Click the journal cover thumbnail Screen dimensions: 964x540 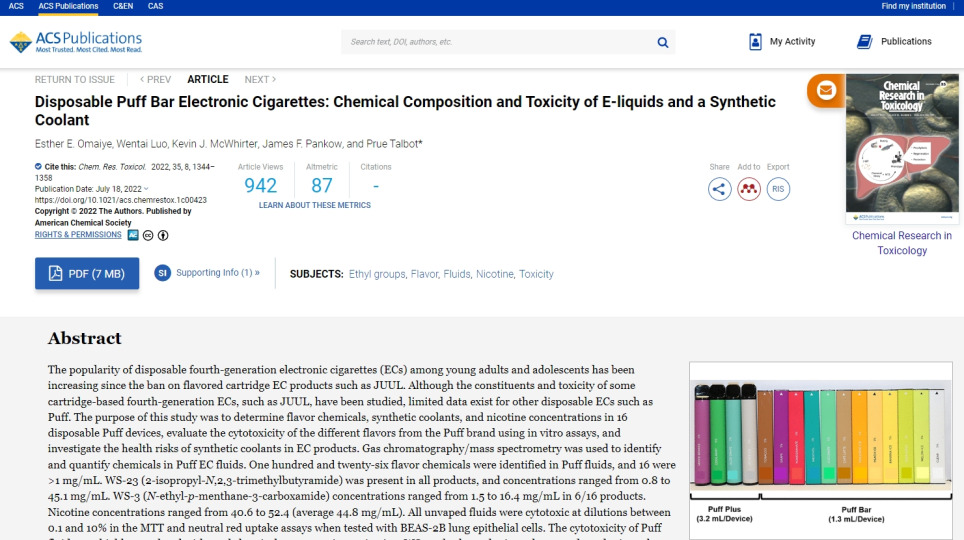coord(902,148)
